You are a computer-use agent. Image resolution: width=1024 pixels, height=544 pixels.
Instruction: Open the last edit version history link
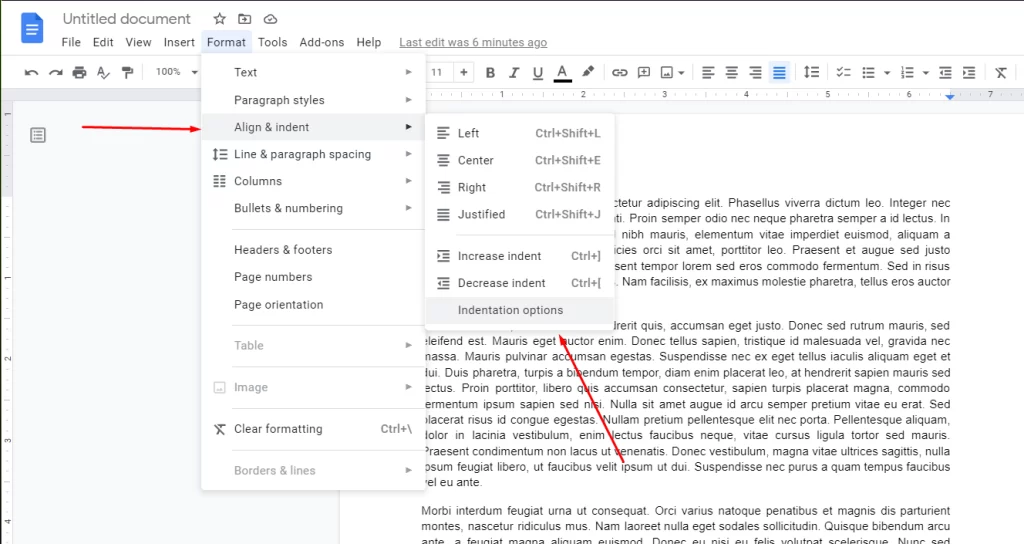pos(473,42)
